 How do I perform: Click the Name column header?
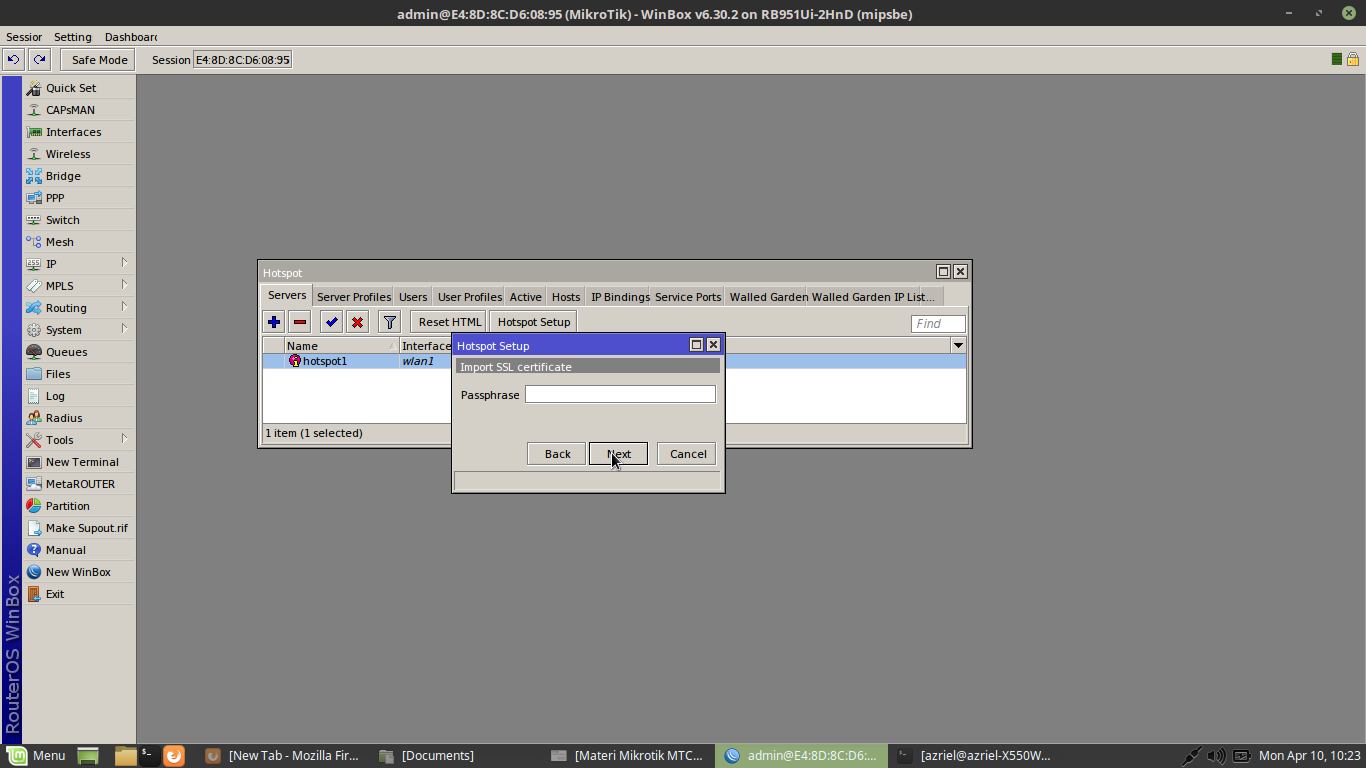point(340,345)
